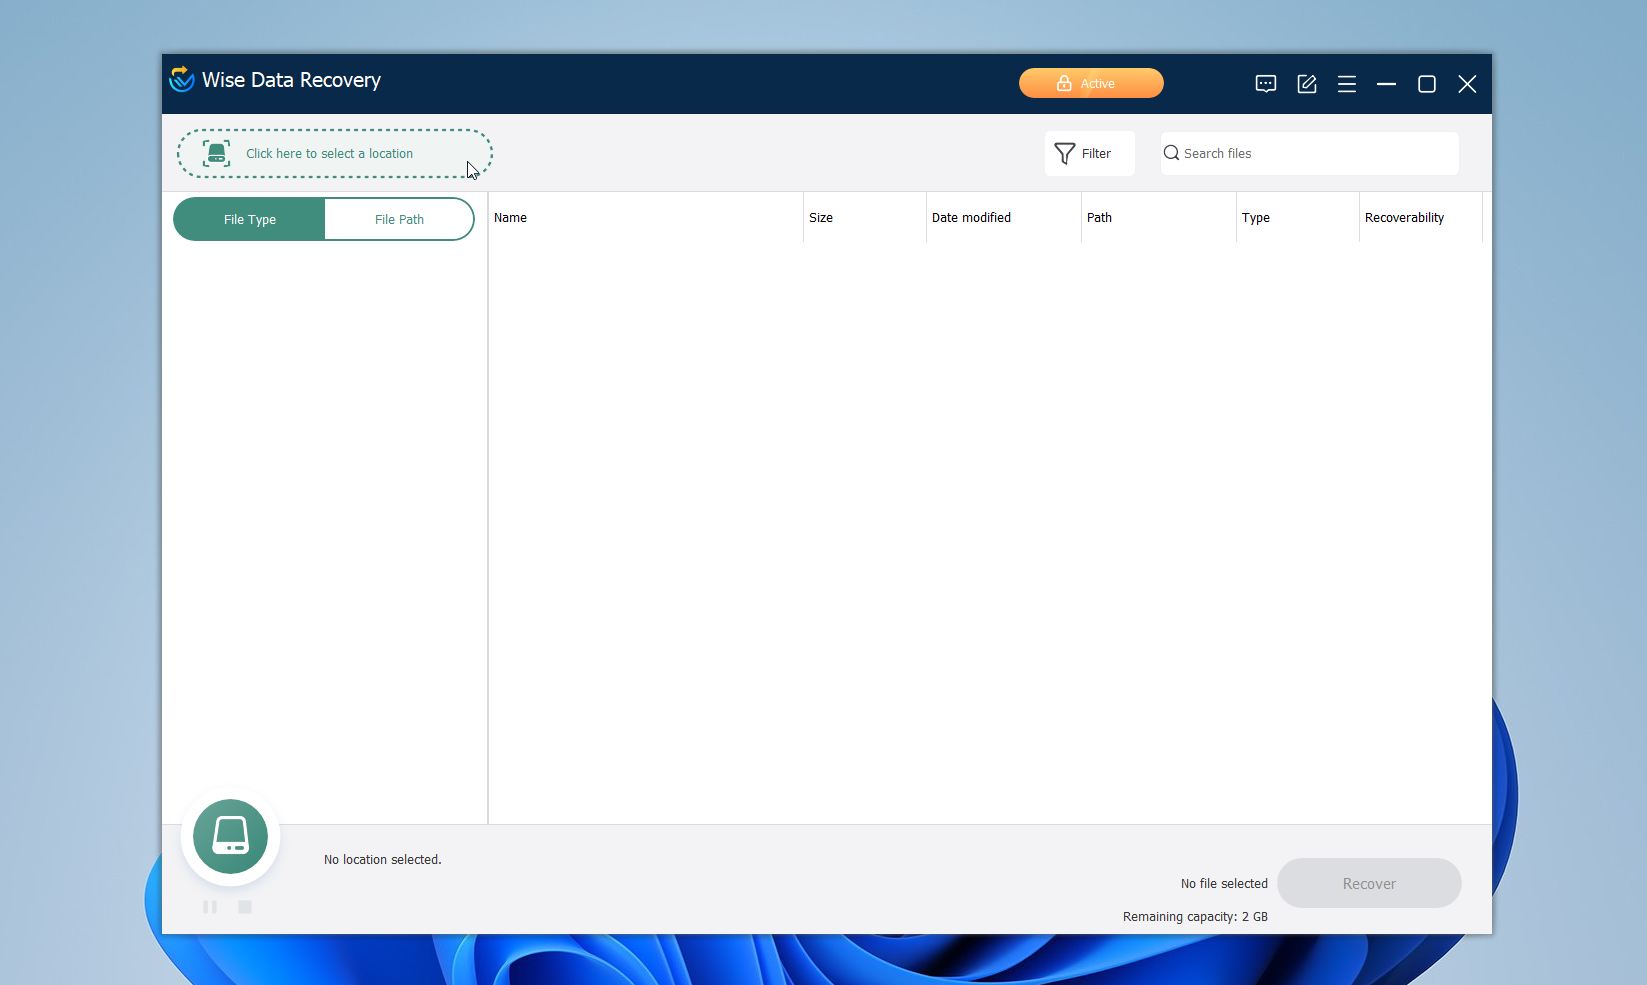This screenshot has width=1647, height=985.
Task: Sort files by the Name column
Action: pos(510,217)
